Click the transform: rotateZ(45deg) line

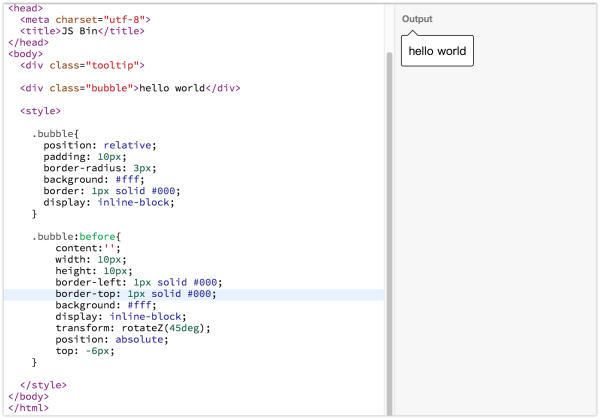tap(133, 328)
